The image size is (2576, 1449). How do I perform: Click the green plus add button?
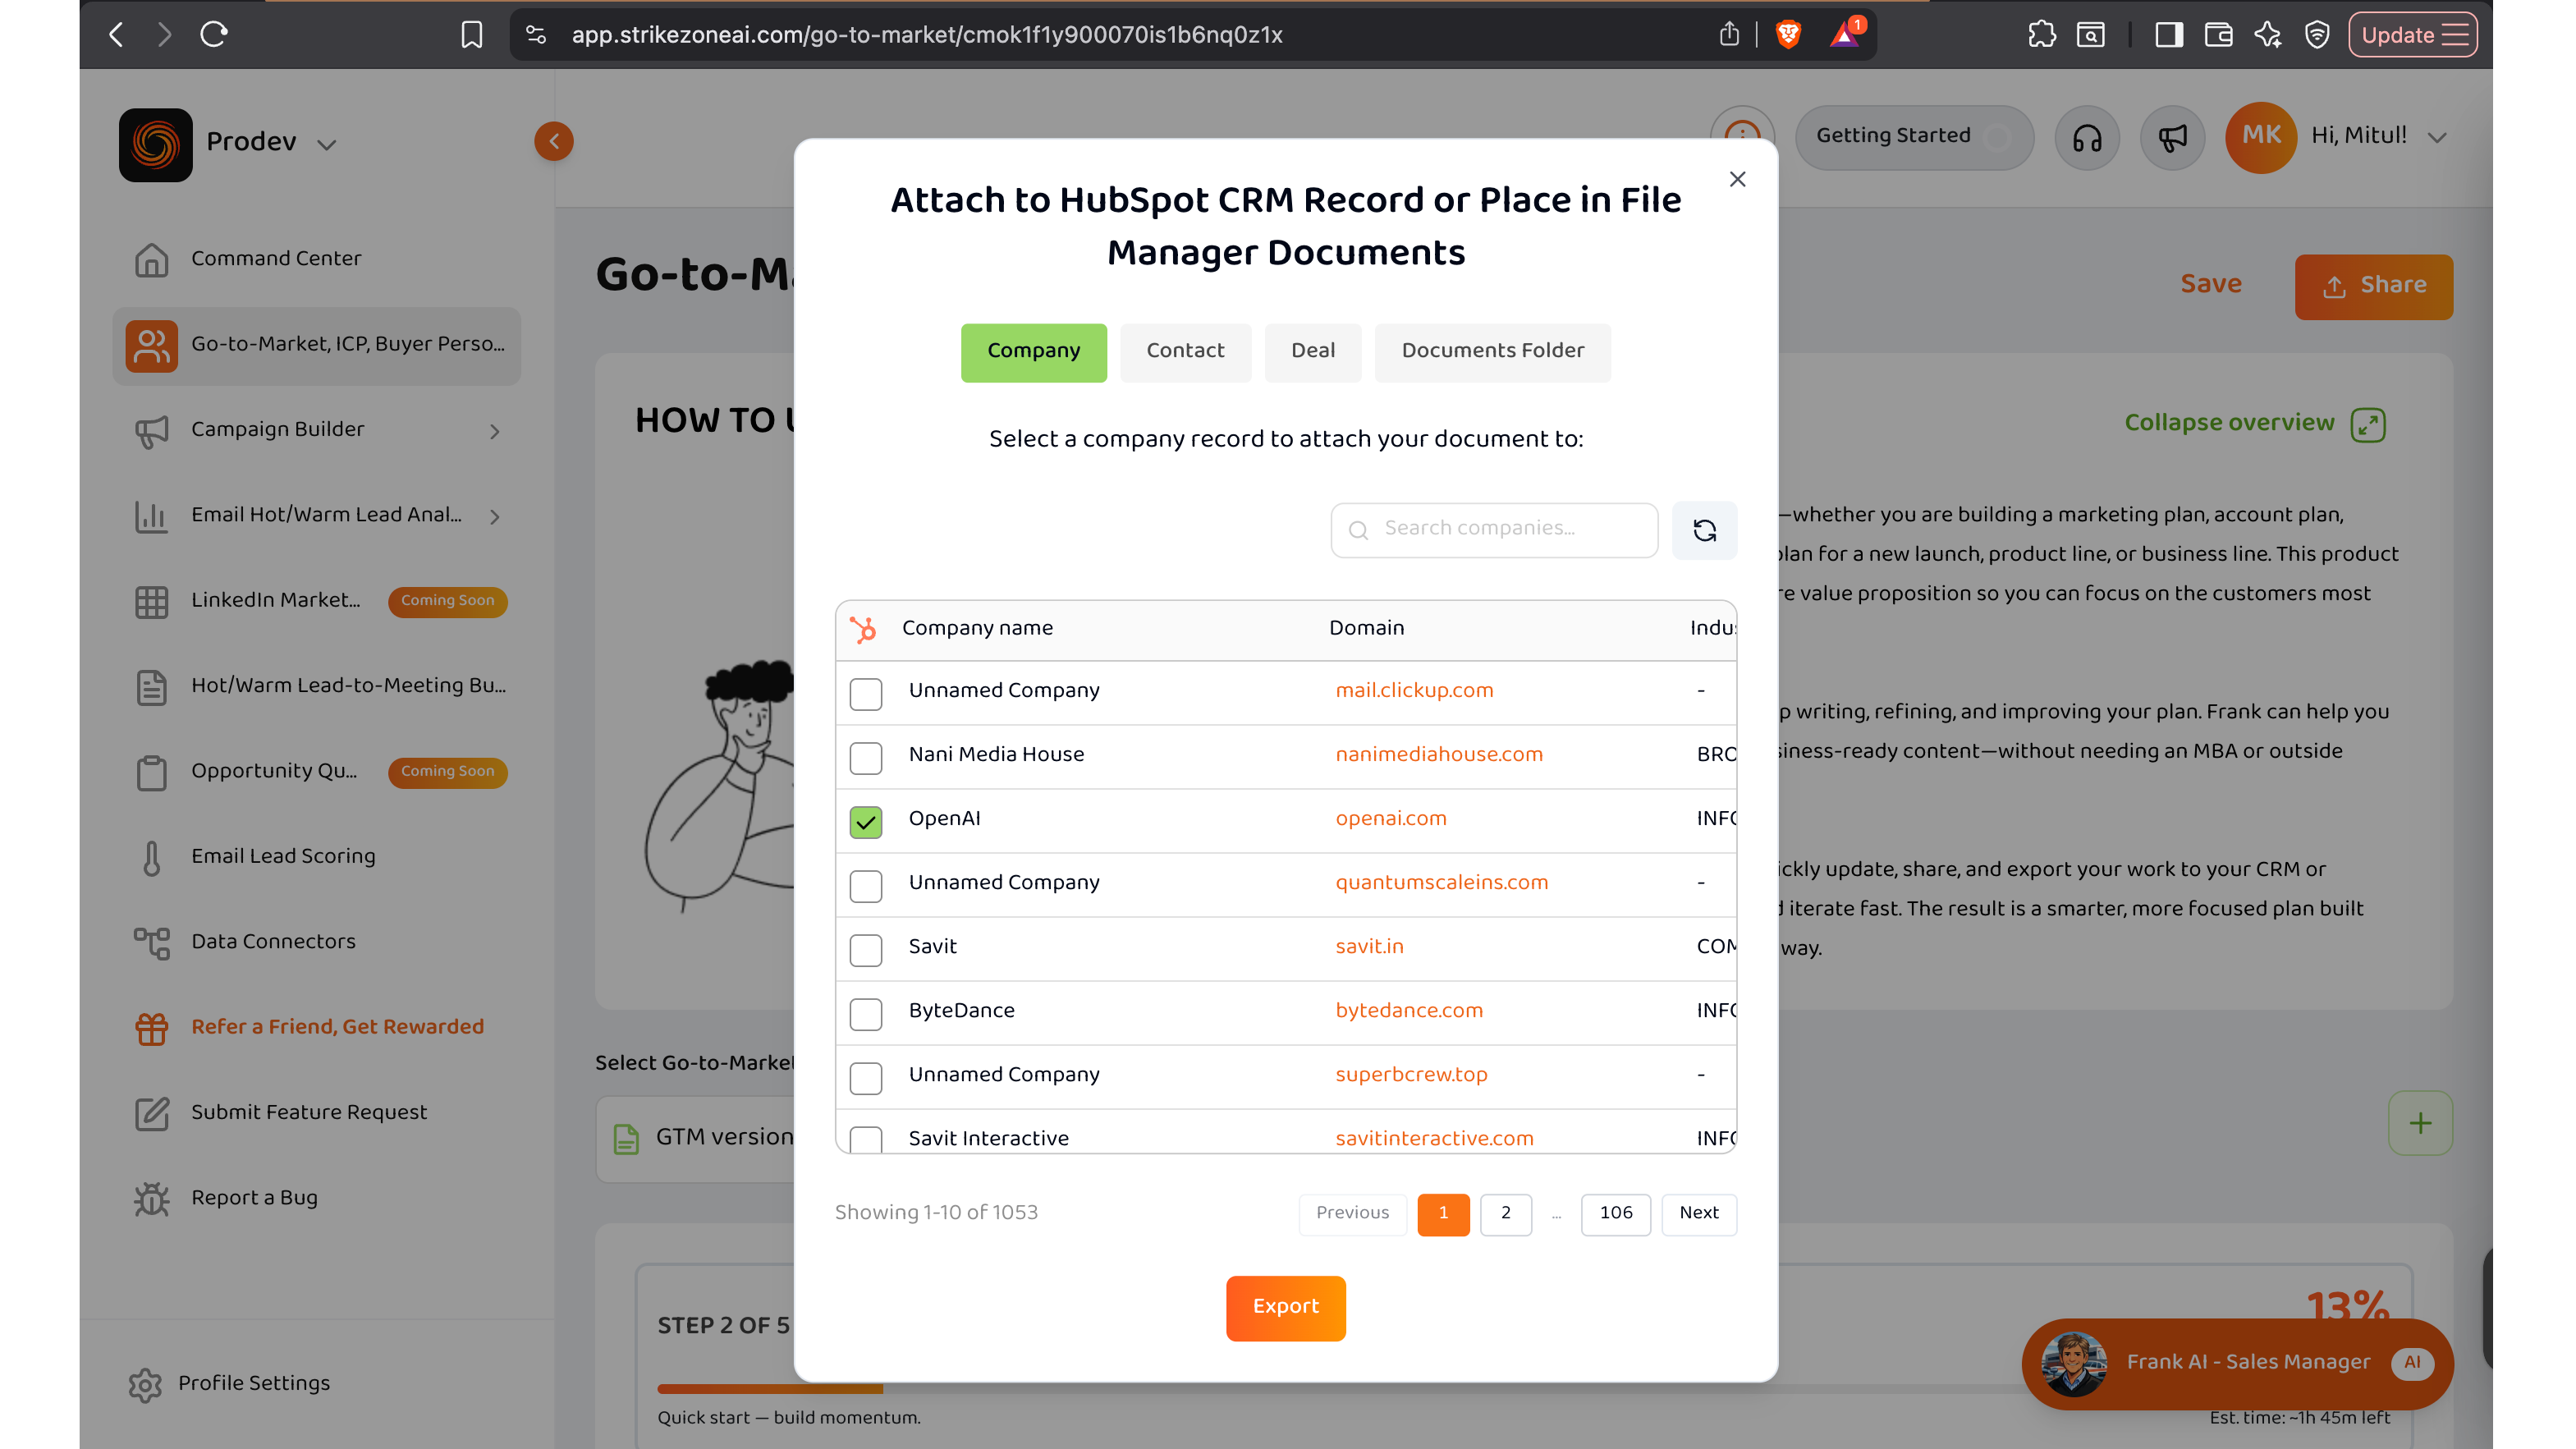tap(2420, 1123)
